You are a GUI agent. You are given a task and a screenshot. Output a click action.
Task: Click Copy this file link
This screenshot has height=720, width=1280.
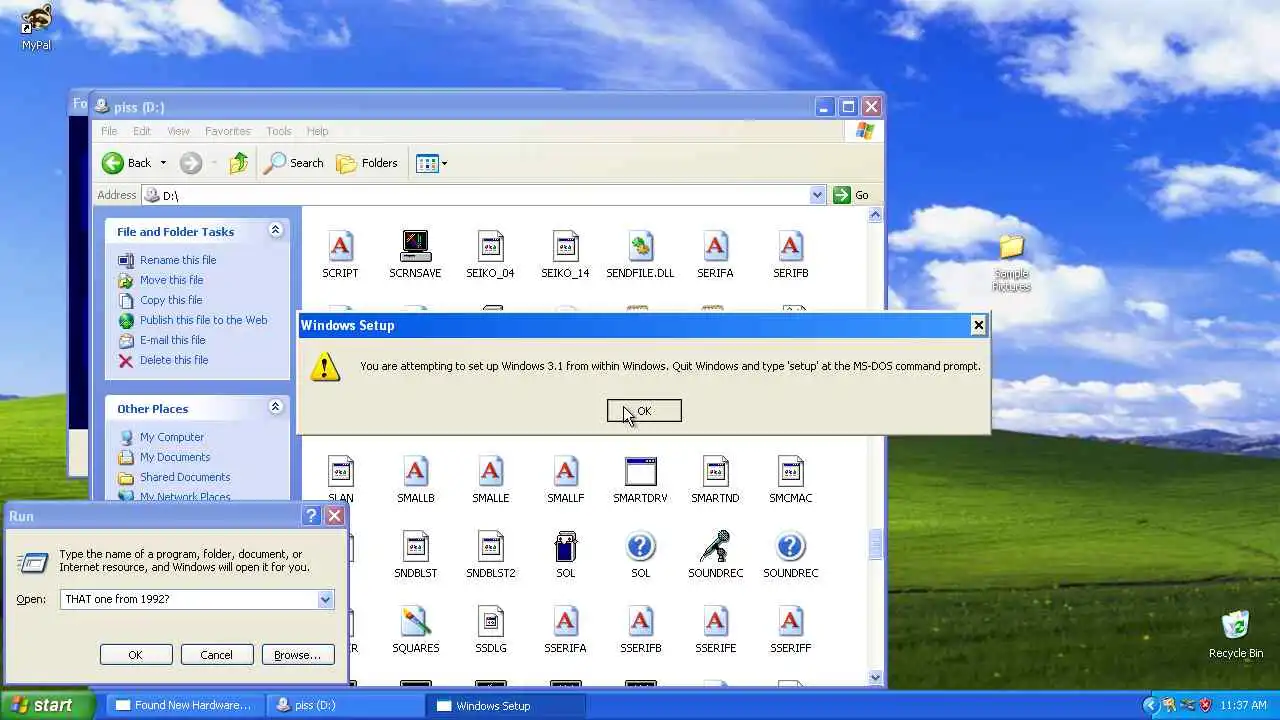[x=171, y=300]
